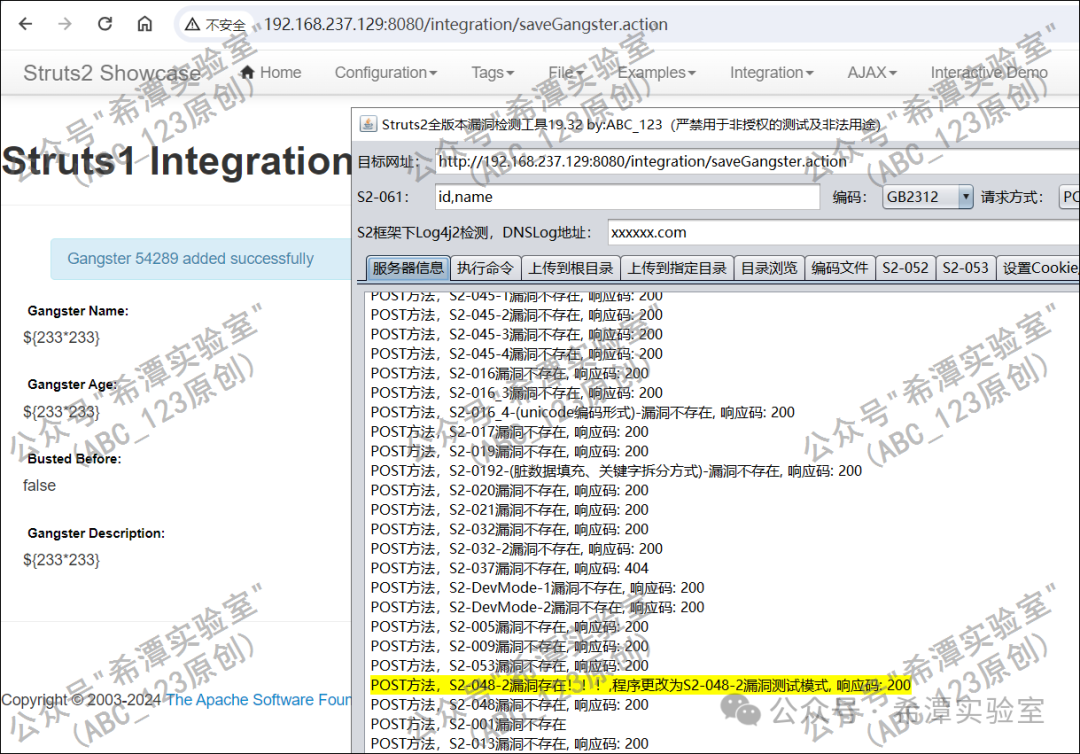Viewport: 1080px width, 754px height.
Task: Click the S2-053漏洞不存在 result line
Action: click(x=509, y=666)
